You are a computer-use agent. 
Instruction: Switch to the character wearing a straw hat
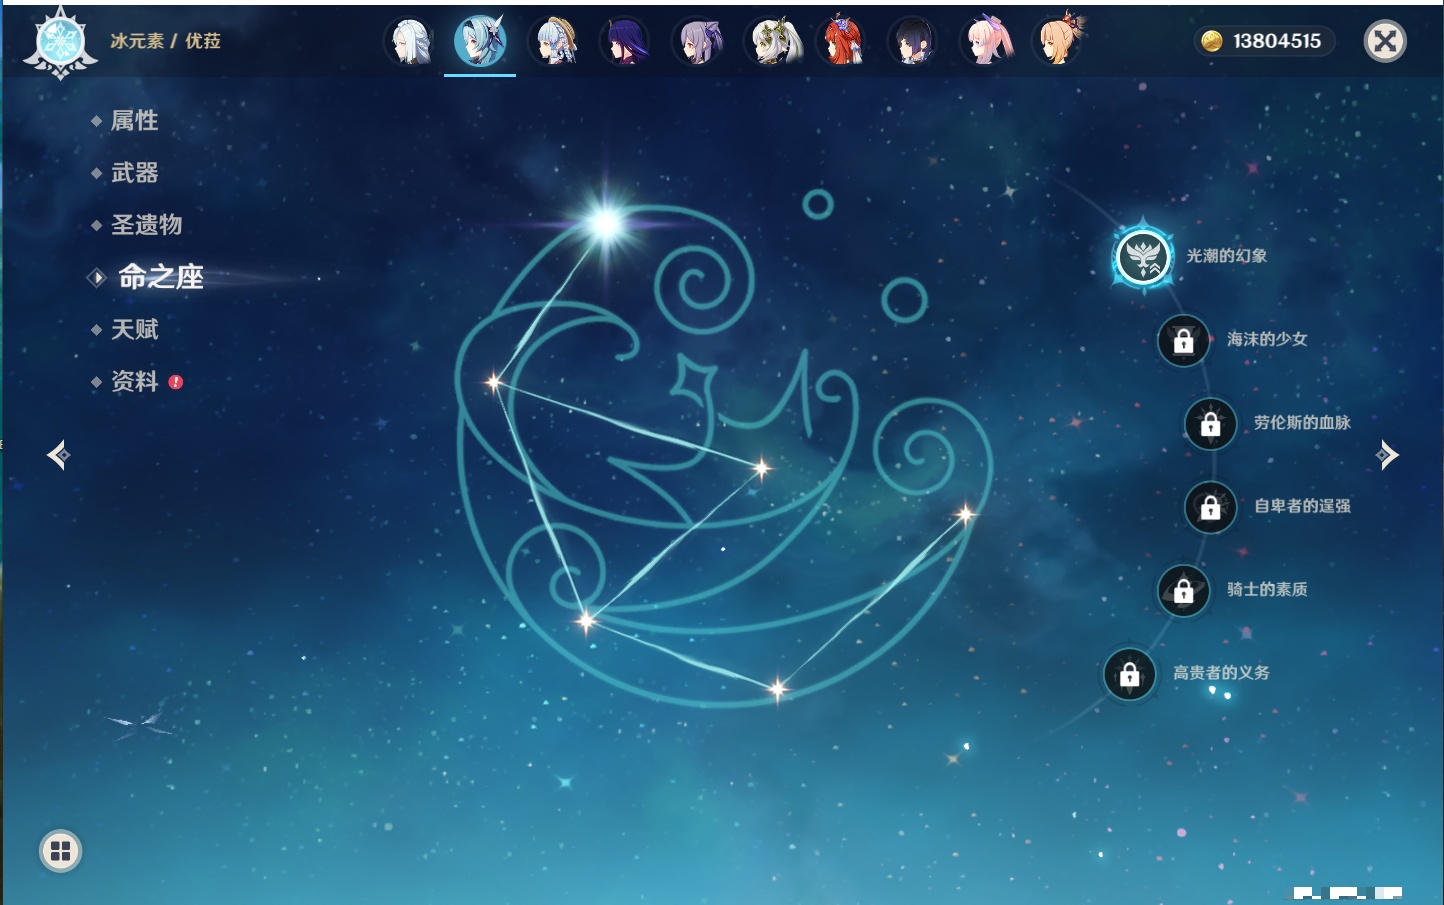pos(555,42)
